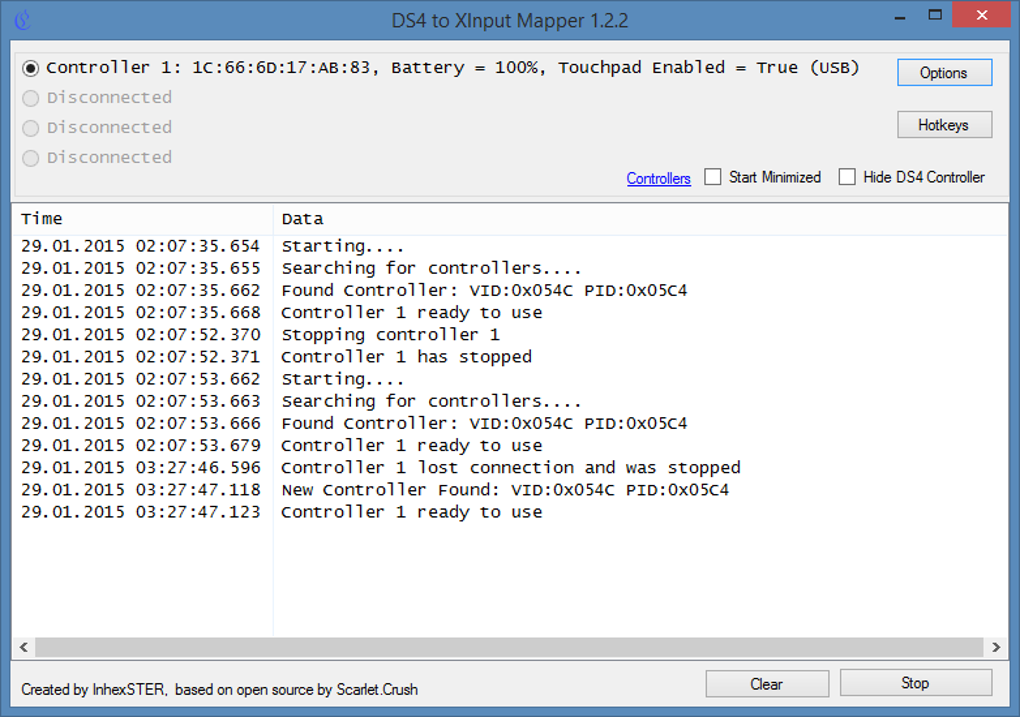The width and height of the screenshot is (1020, 717).
Task: Select the Controller 1 radio button
Action: (31, 68)
